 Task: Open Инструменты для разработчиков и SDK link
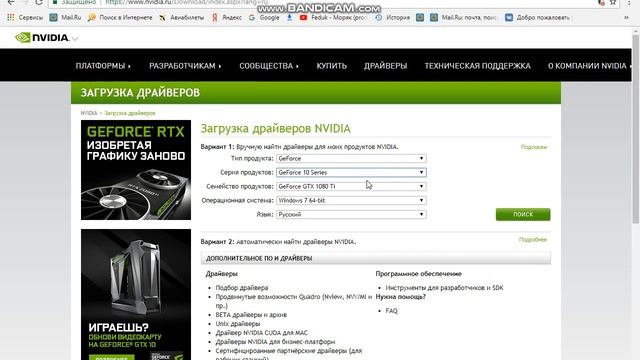[x=444, y=288]
